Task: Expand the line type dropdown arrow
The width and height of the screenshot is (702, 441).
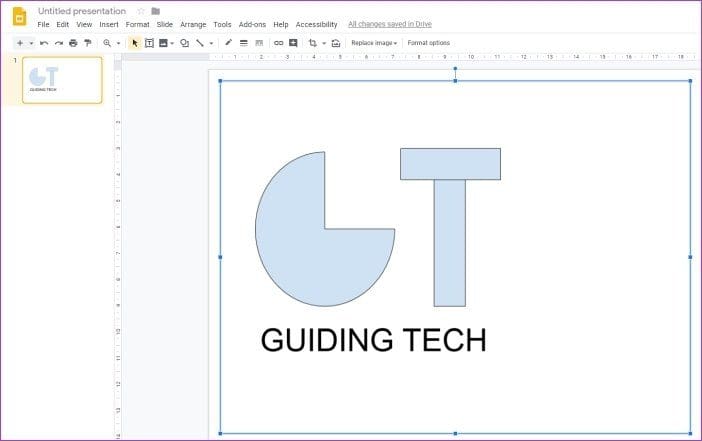Action: click(x=211, y=43)
